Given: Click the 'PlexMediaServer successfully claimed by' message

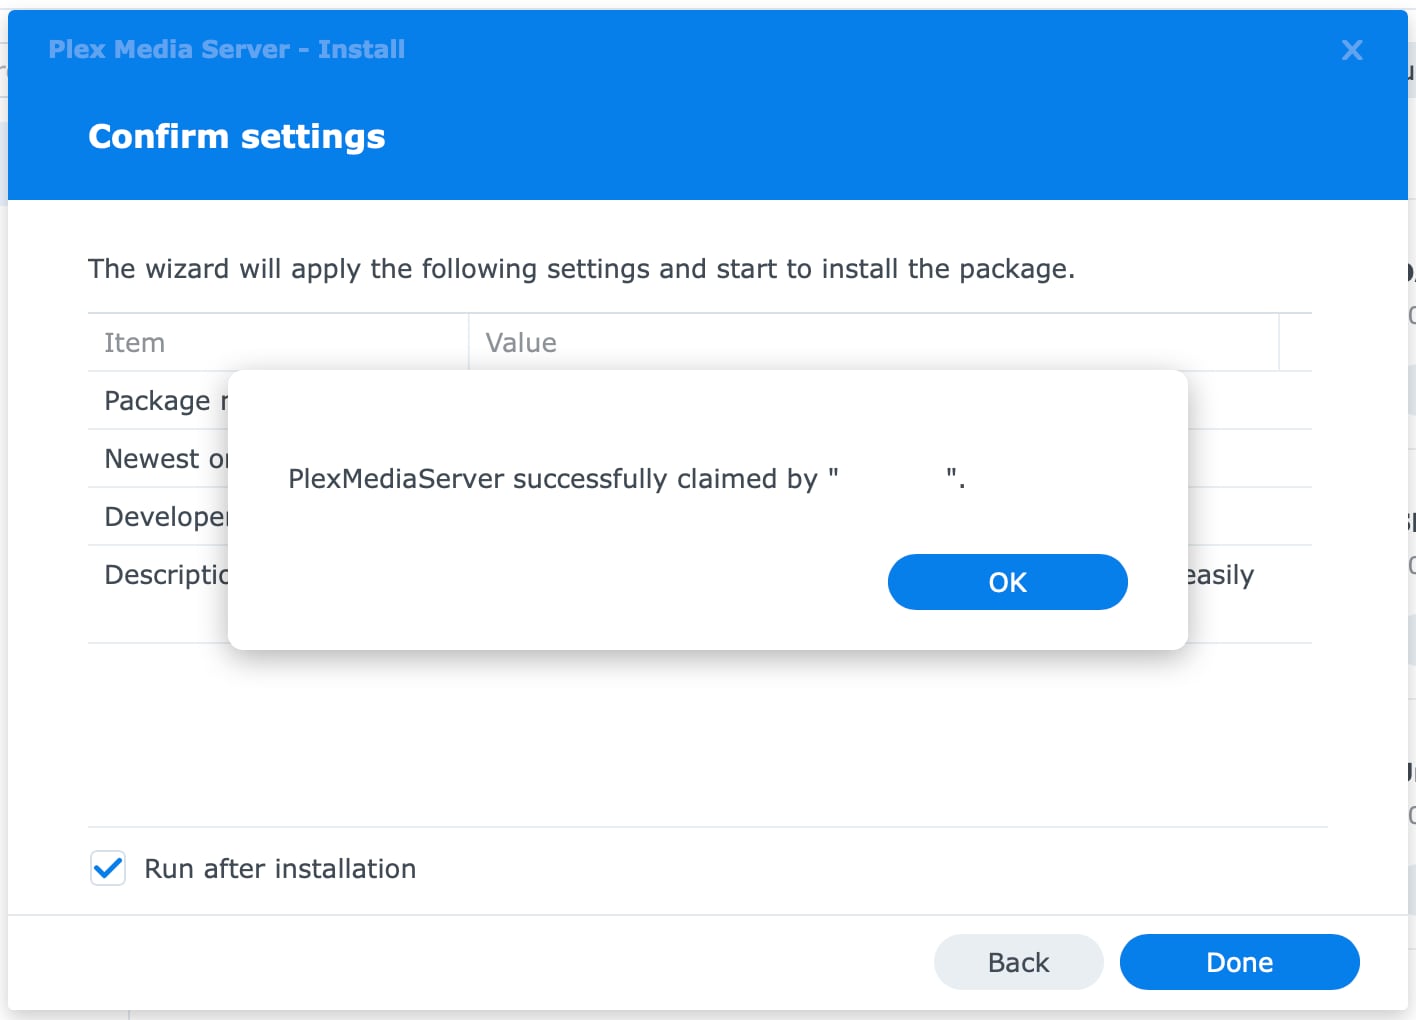Looking at the screenshot, I should [553, 479].
